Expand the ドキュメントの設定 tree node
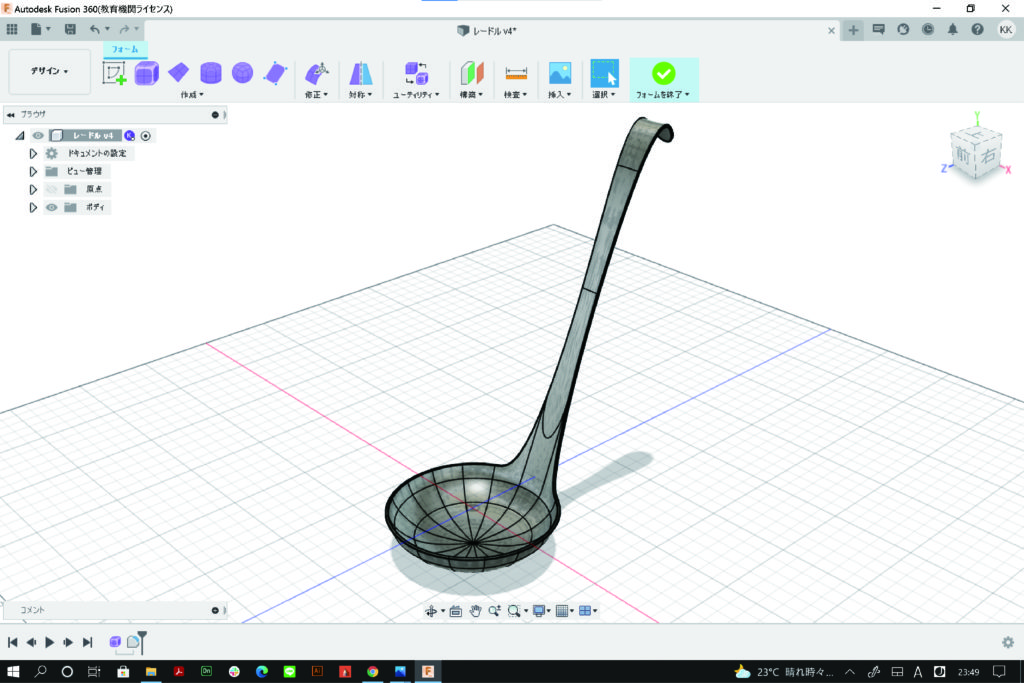 click(x=33, y=154)
